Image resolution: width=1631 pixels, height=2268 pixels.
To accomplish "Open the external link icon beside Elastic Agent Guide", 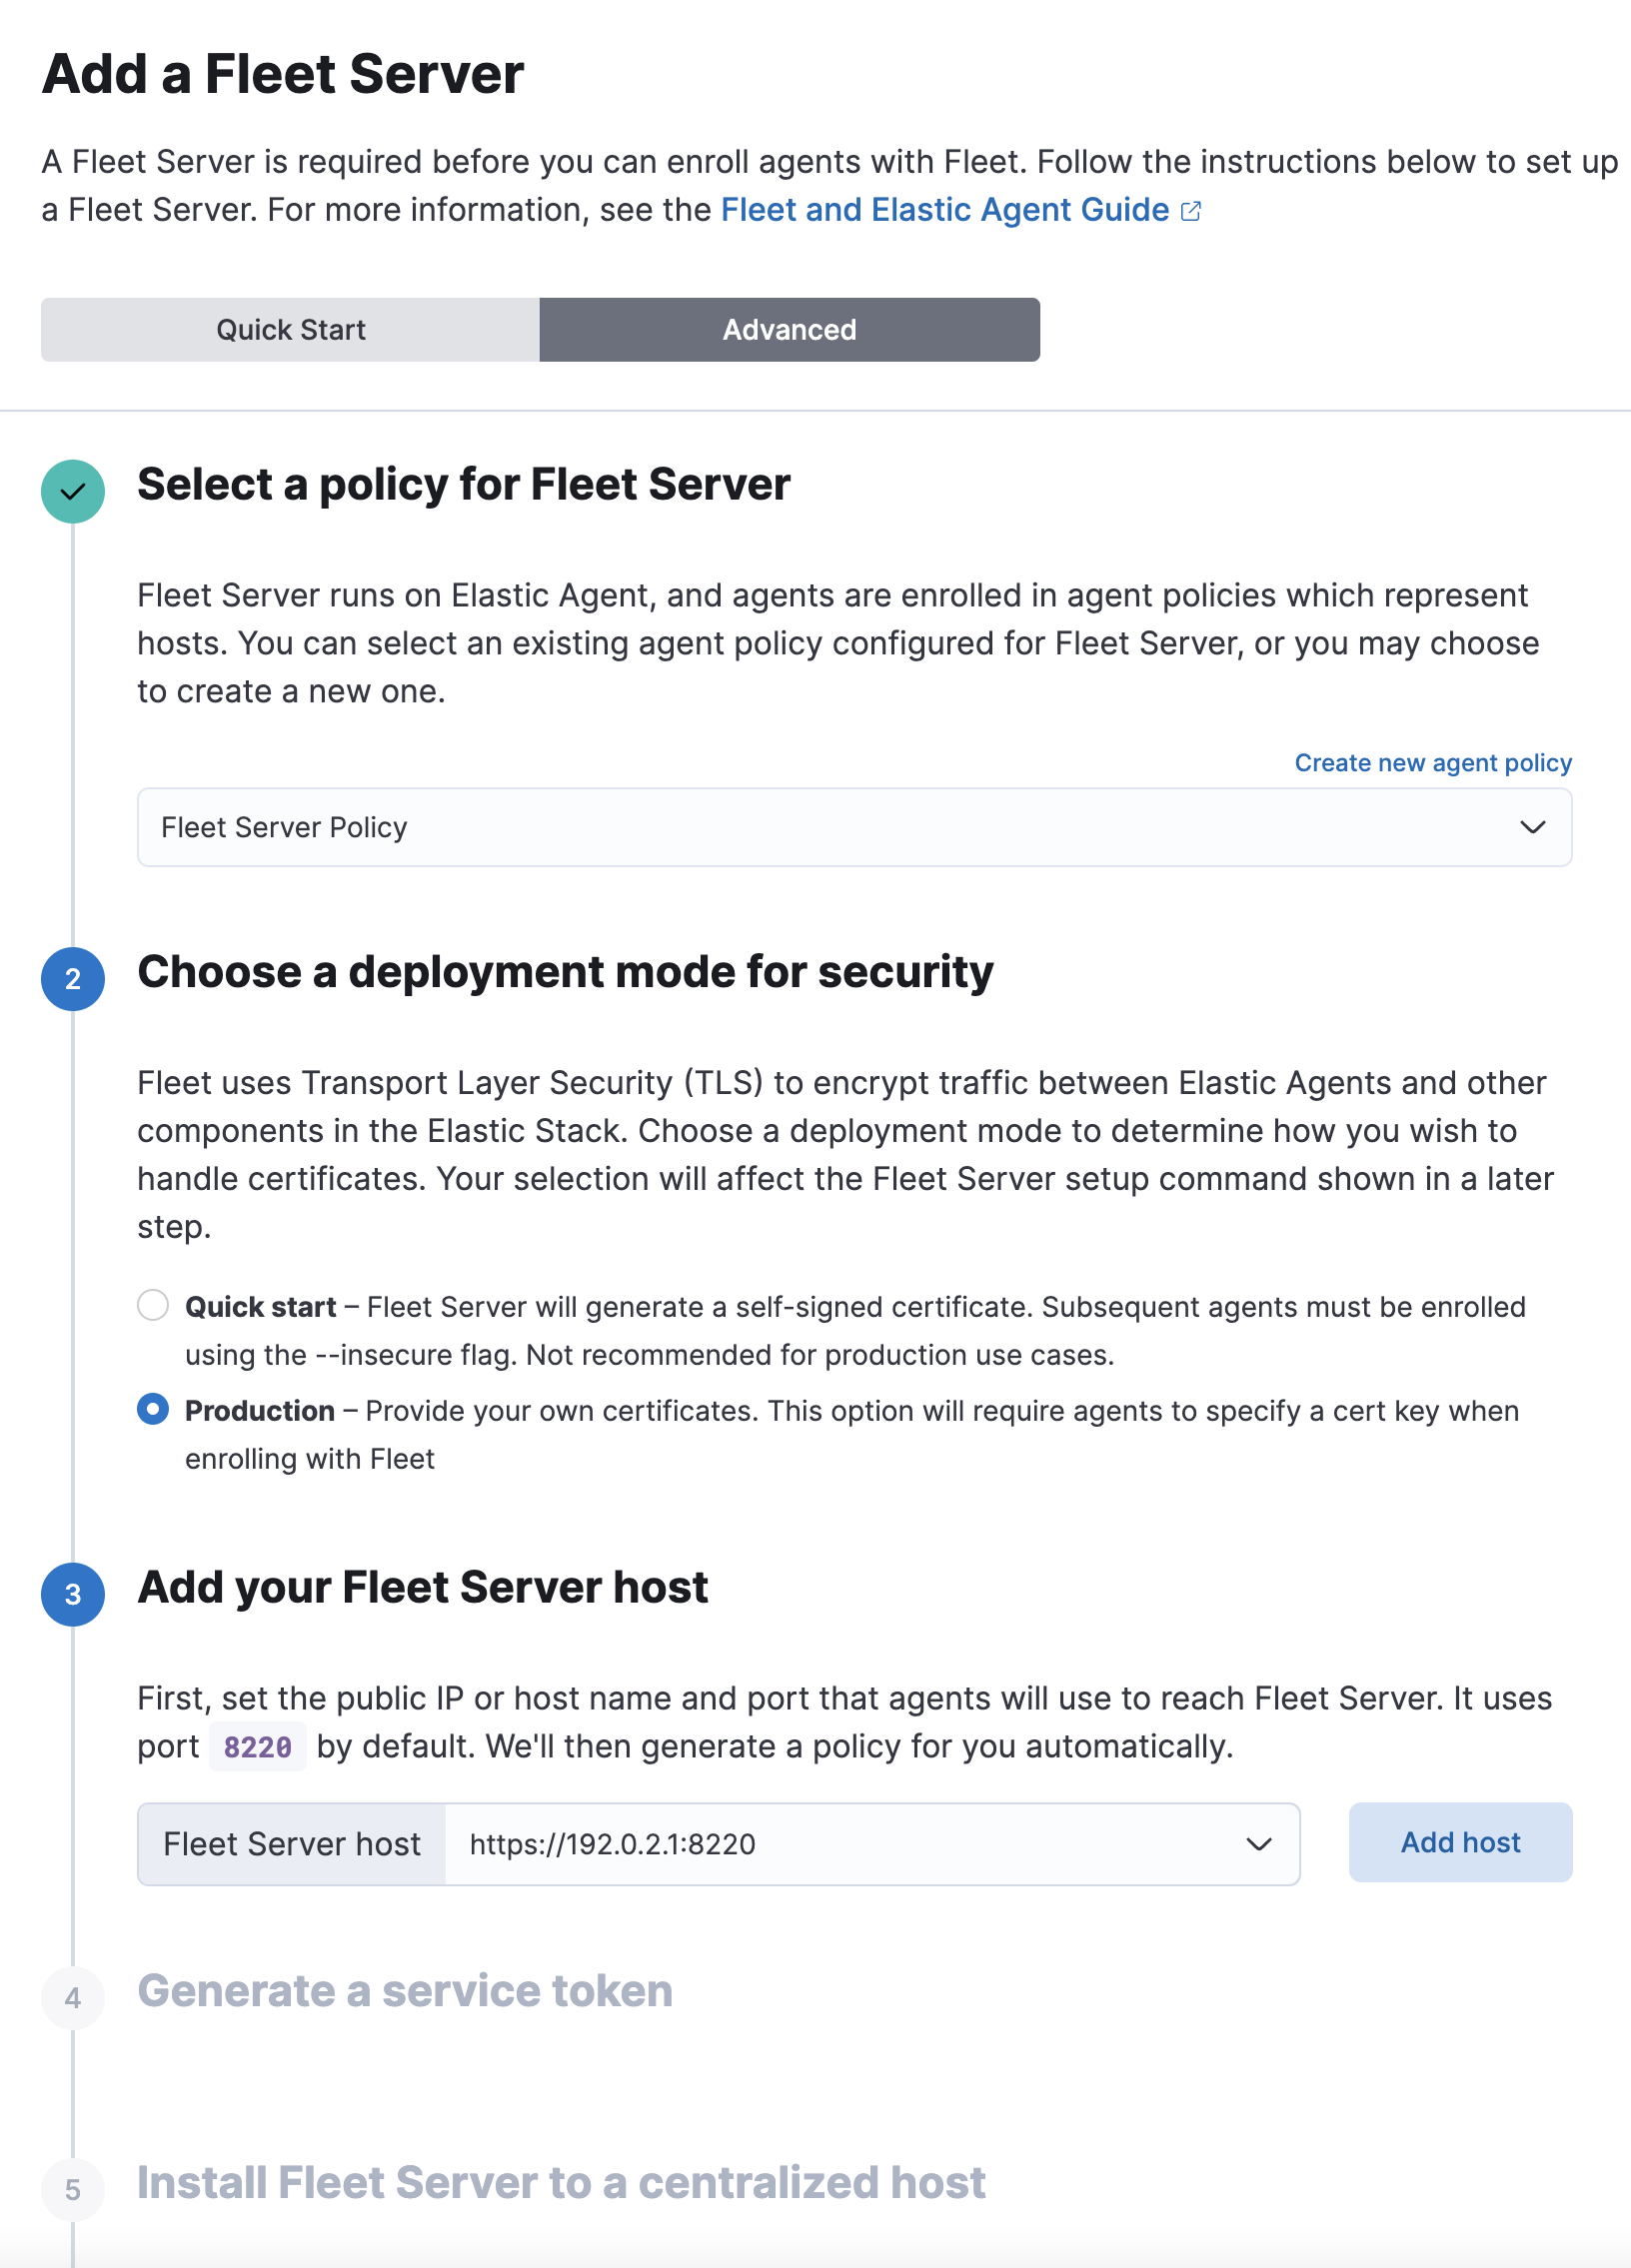I will (1191, 209).
